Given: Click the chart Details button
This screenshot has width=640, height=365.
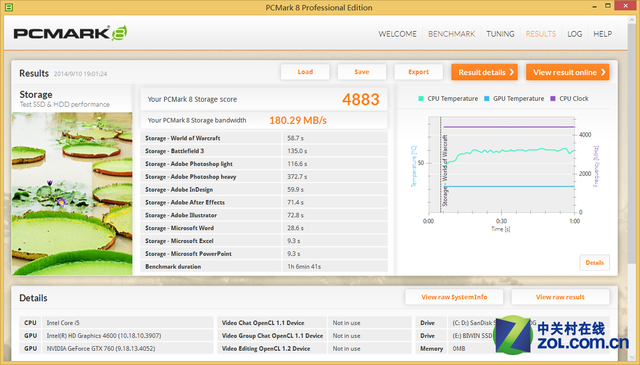Looking at the screenshot, I should coord(594,263).
